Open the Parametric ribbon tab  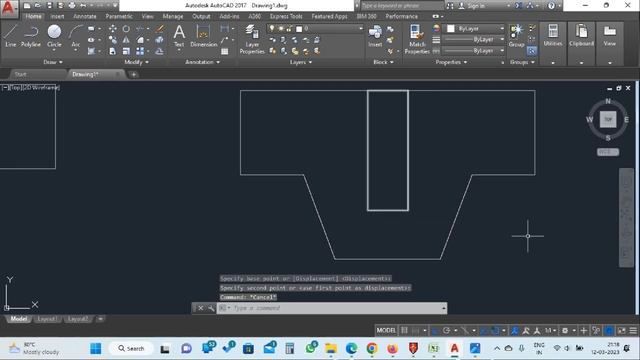[x=119, y=16]
